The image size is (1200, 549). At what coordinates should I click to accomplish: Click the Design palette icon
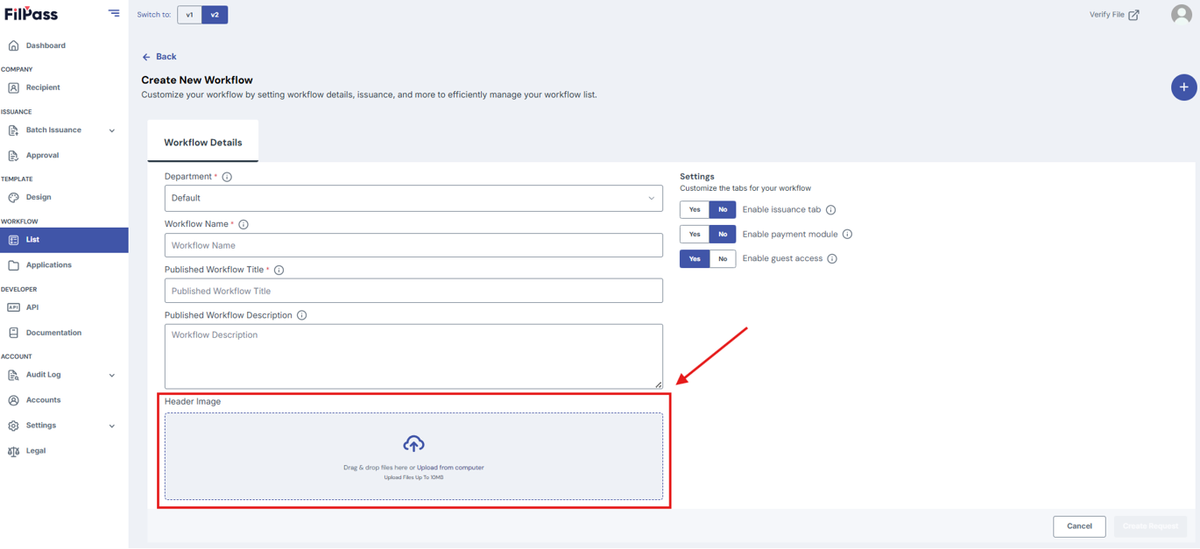pos(14,198)
